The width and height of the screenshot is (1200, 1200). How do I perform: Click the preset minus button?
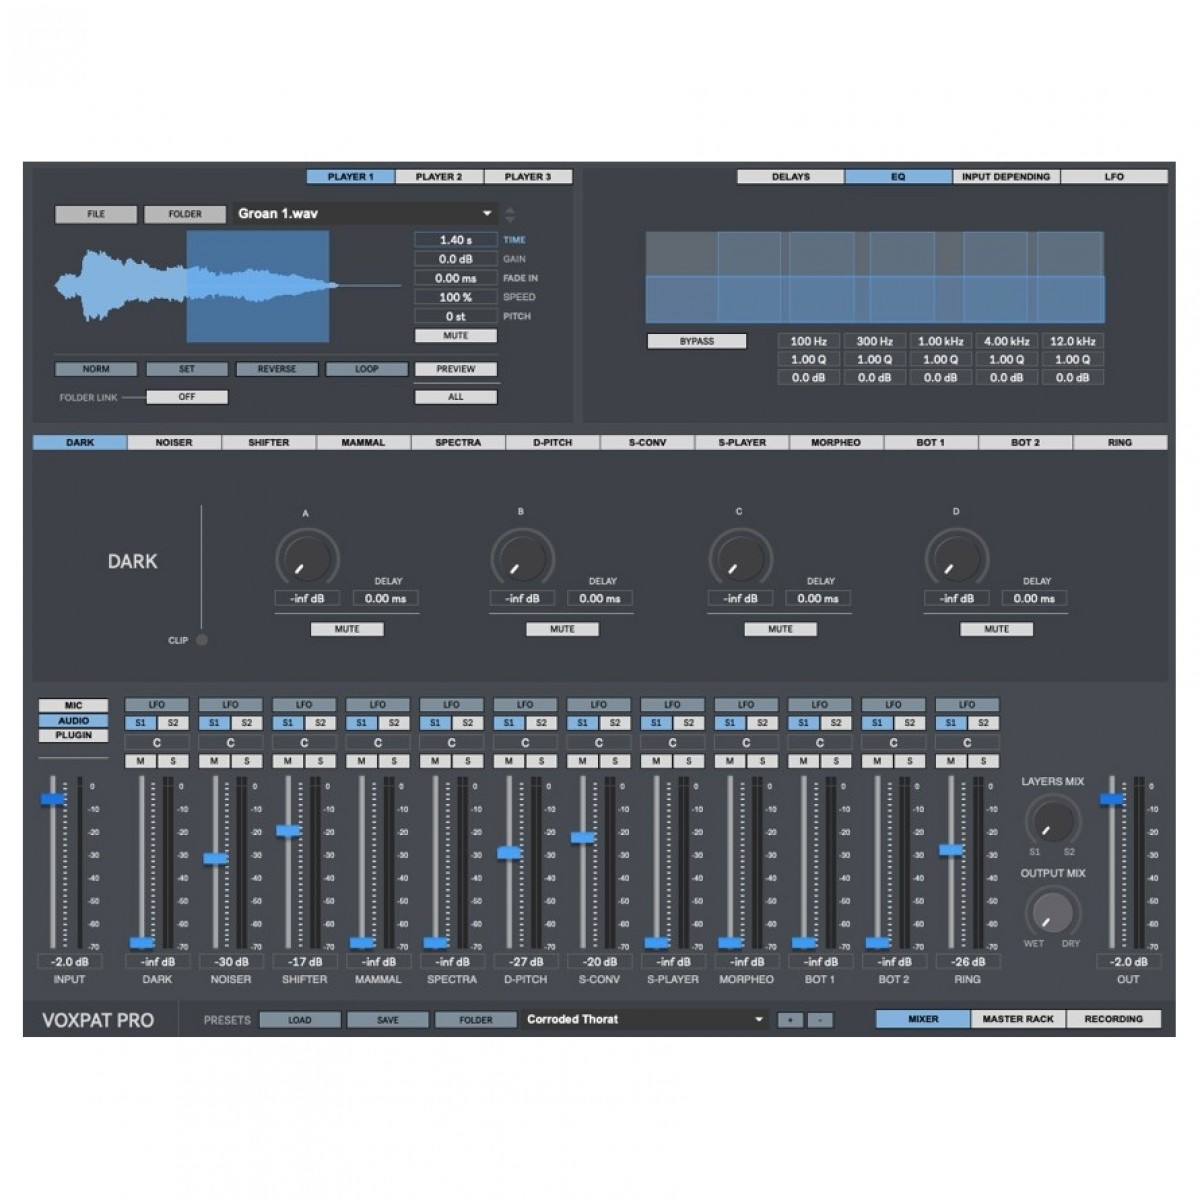[818, 1020]
